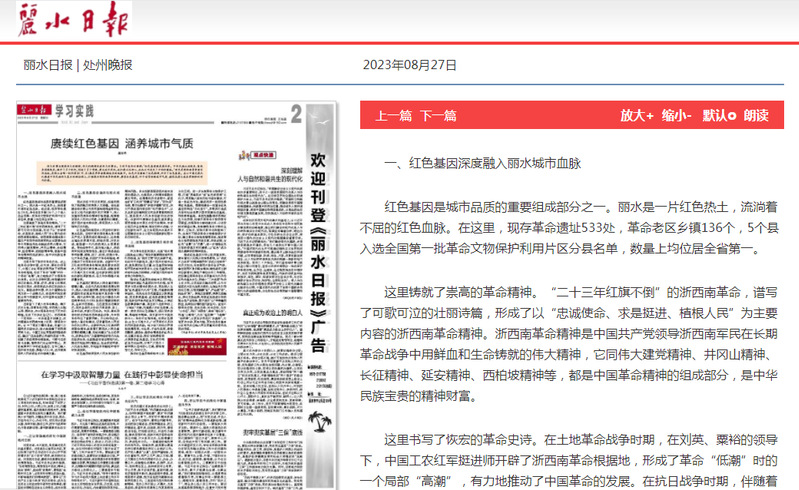This screenshot has height=490, width=799.
Task: Go to previous article 上一篇
Action: click(x=393, y=115)
